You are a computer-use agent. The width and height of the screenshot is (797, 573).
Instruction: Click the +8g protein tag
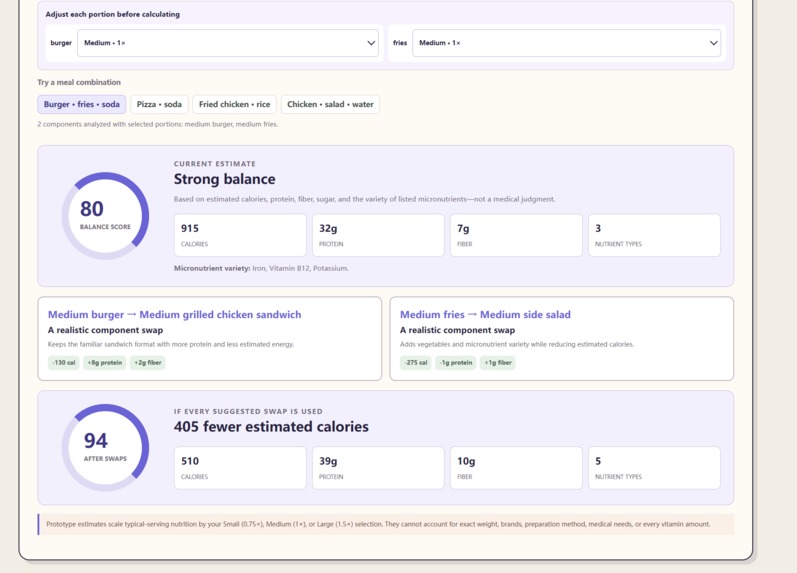coord(105,363)
